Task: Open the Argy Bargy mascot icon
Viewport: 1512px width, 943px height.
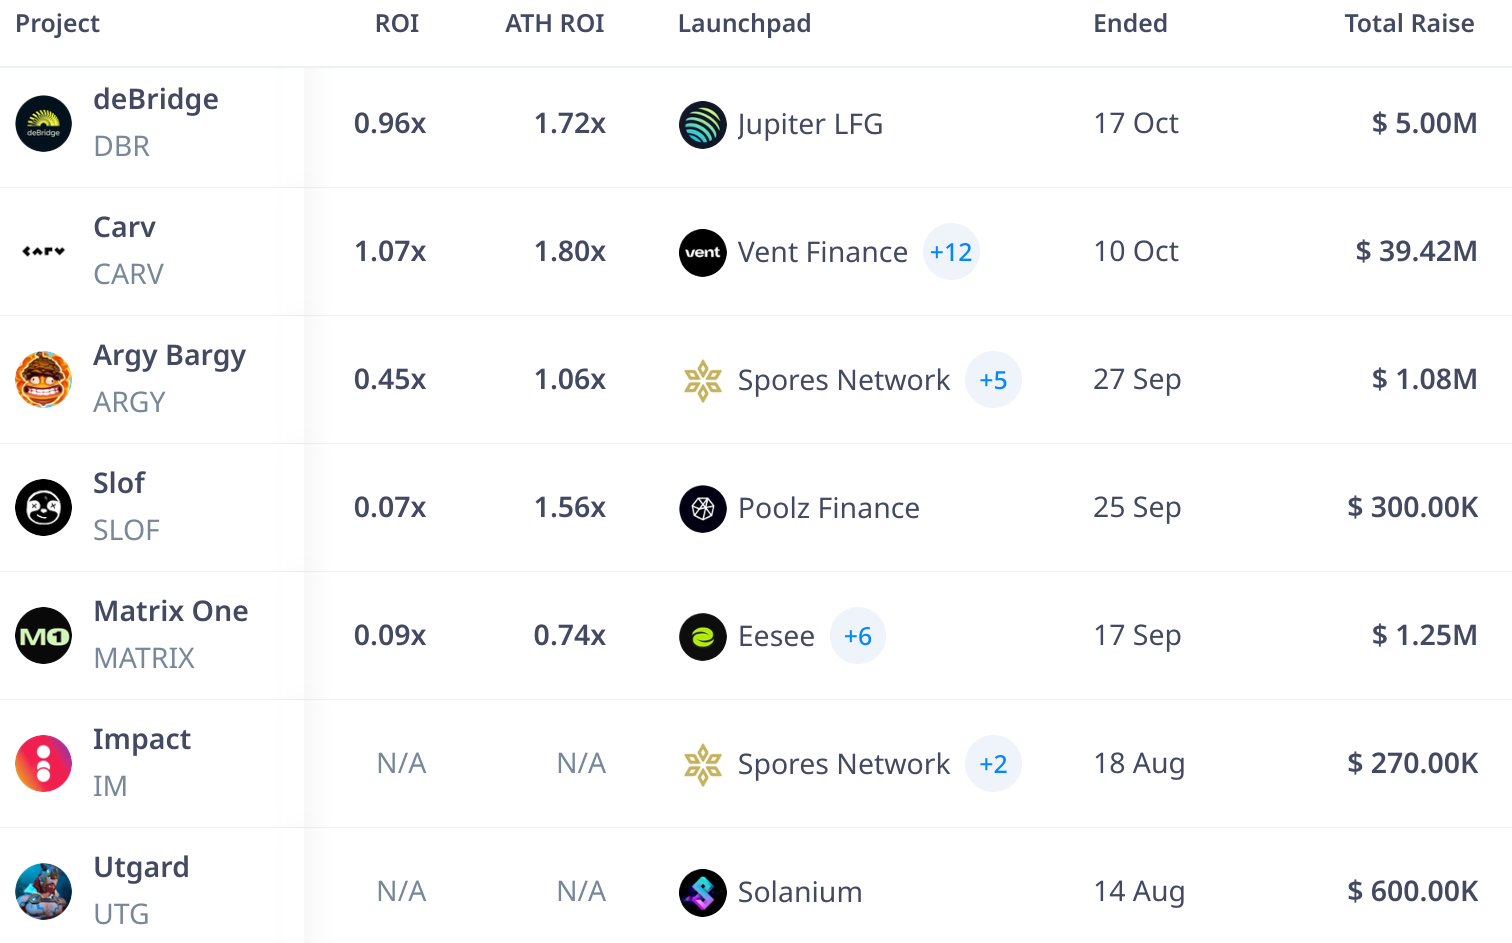Action: [x=44, y=380]
